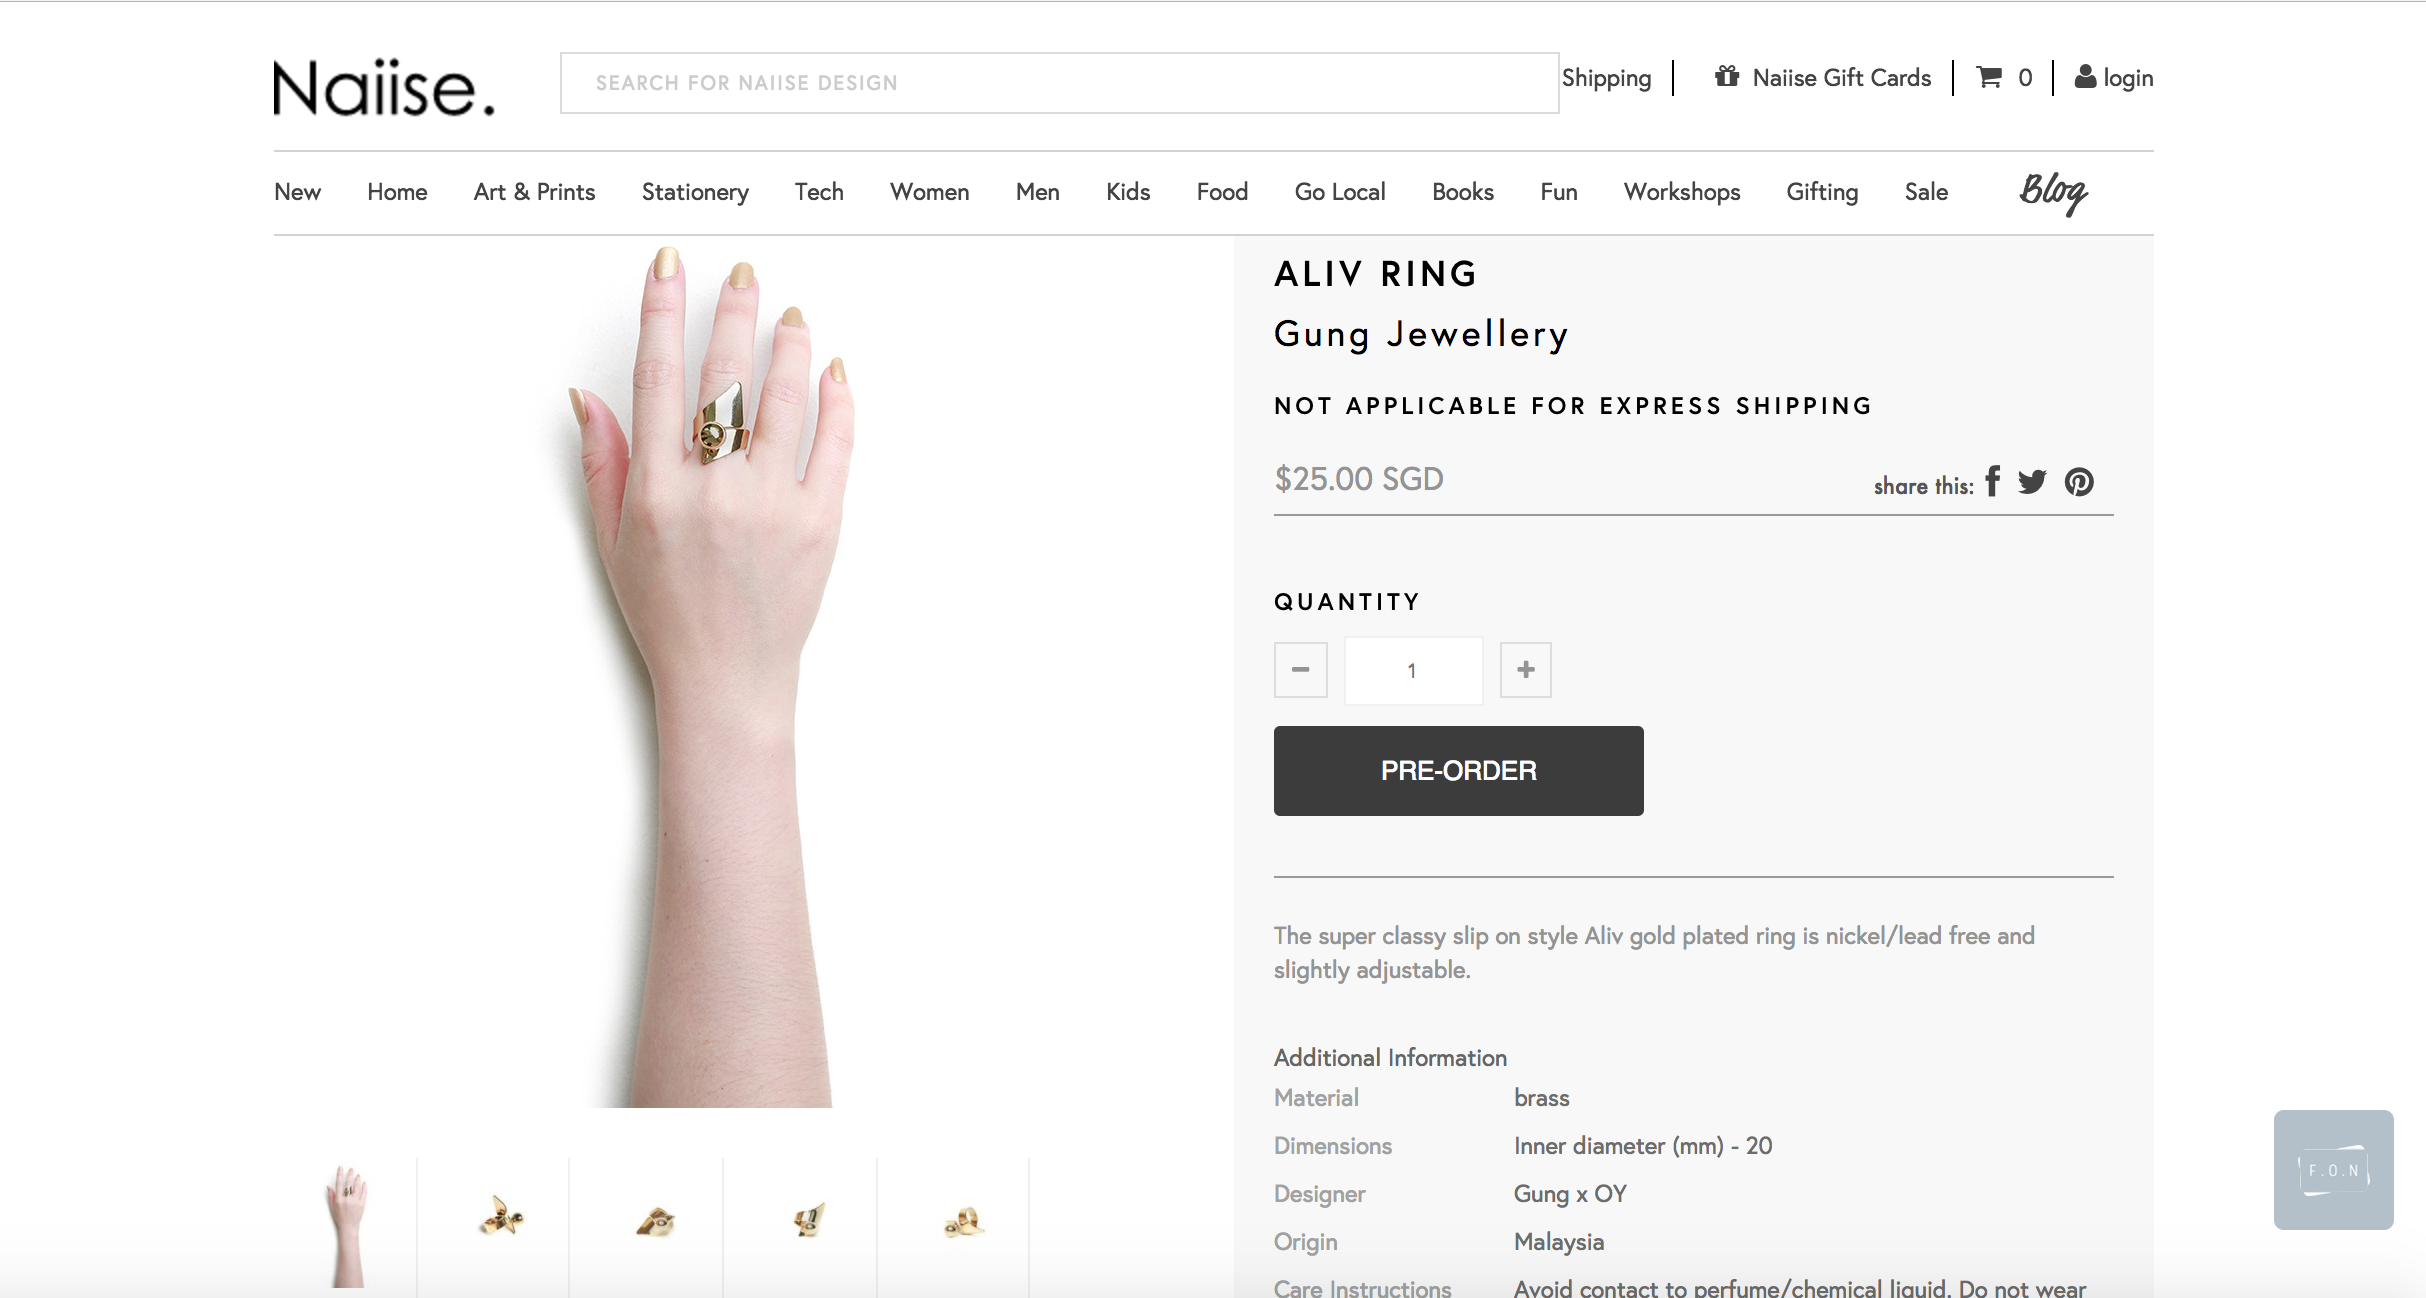Screen dimensions: 2426x1298
Task: Click the quantity number field
Action: pos(1412,671)
